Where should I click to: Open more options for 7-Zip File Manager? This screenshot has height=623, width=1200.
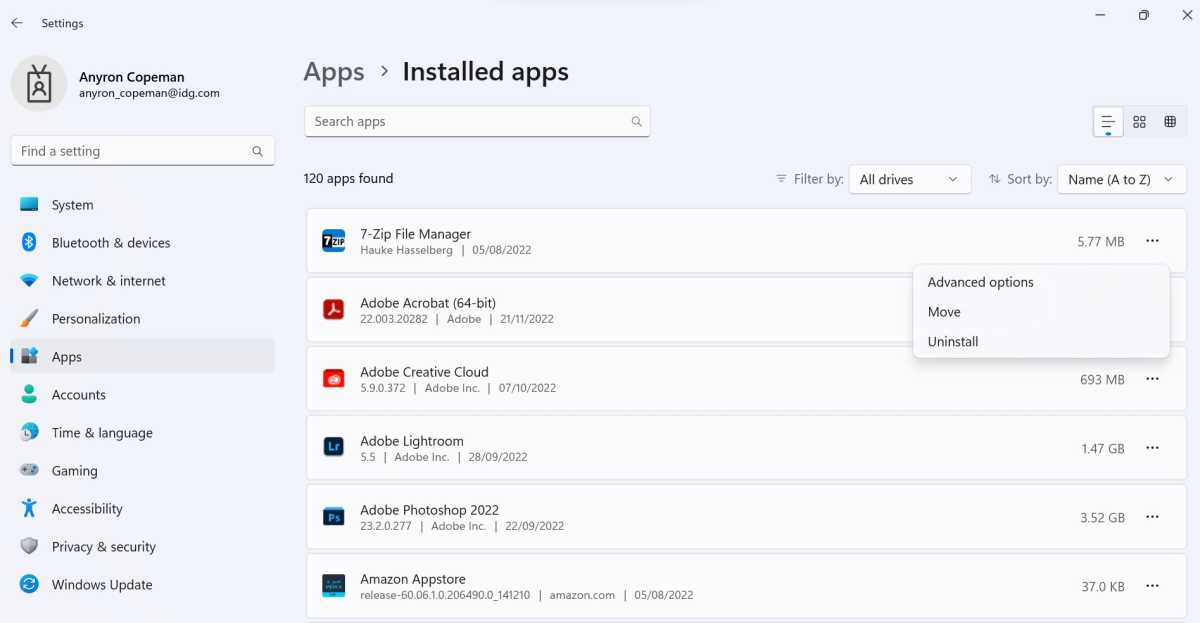pos(1153,241)
